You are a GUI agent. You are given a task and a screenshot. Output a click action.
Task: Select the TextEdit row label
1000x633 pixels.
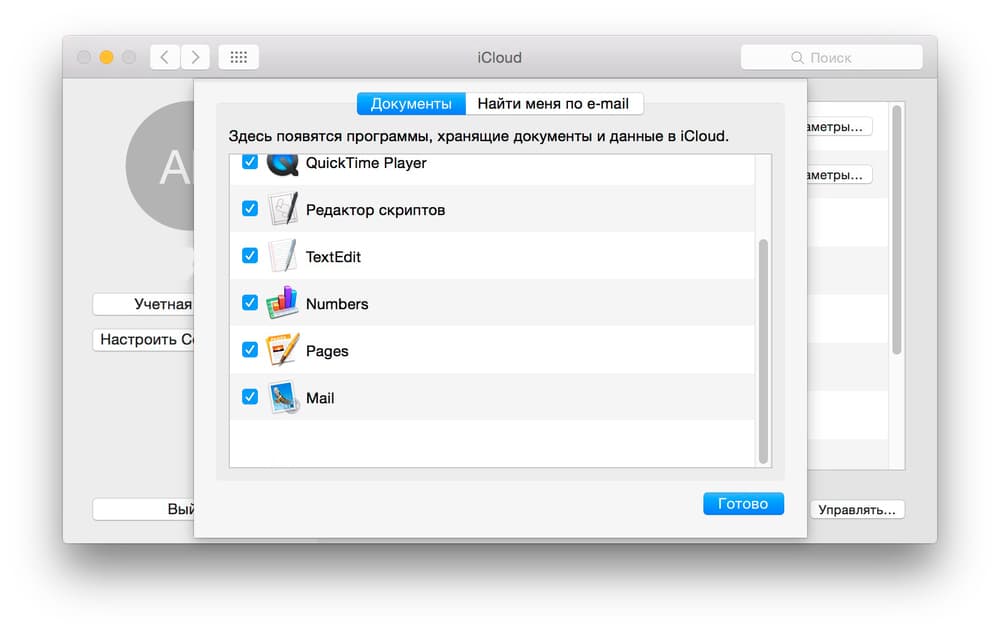pyautogui.click(x=333, y=257)
